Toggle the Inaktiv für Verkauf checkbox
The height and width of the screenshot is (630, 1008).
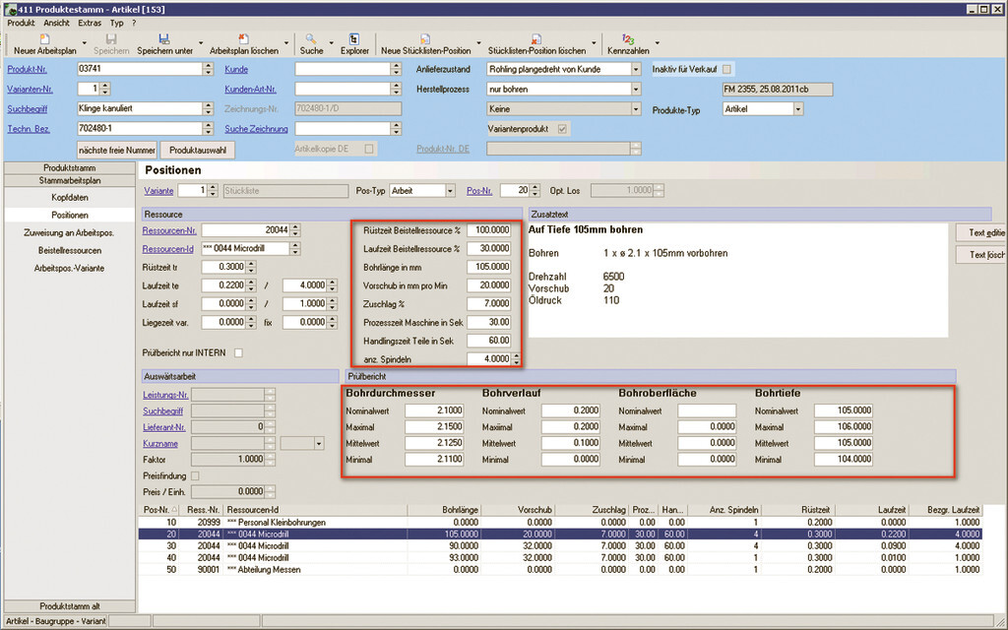coord(727,69)
